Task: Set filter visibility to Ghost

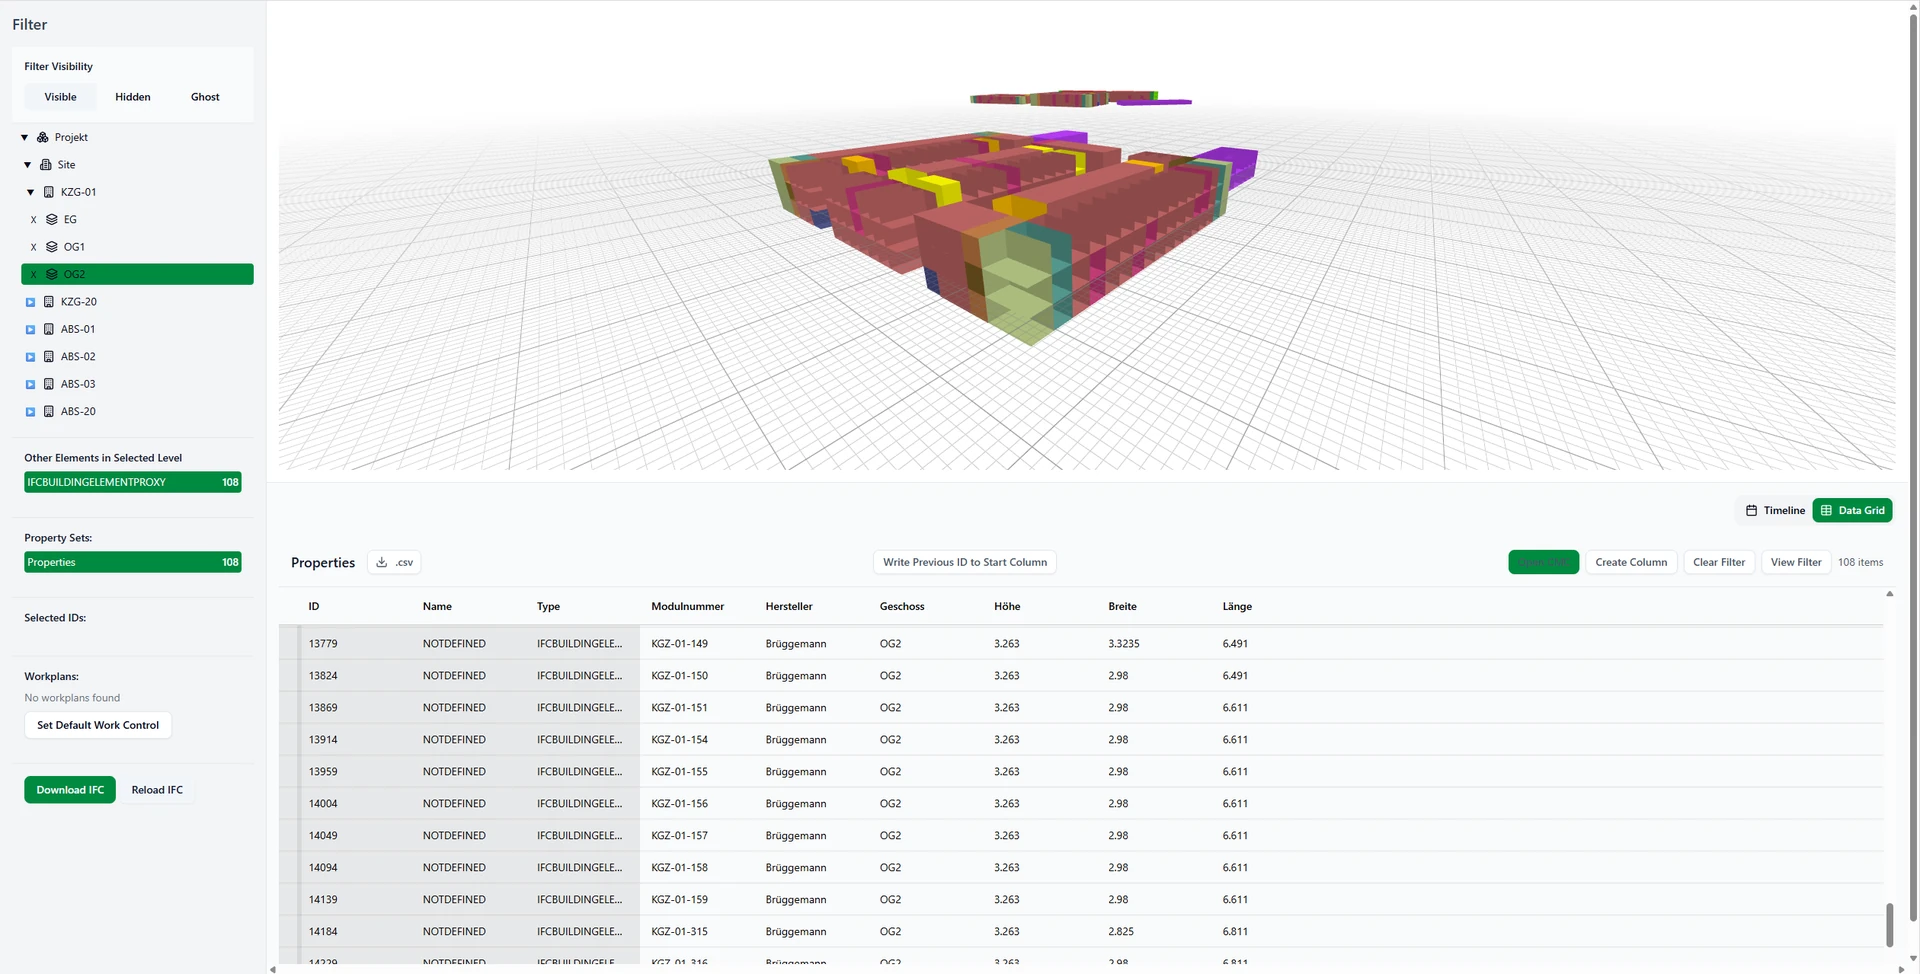Action: pos(205,97)
